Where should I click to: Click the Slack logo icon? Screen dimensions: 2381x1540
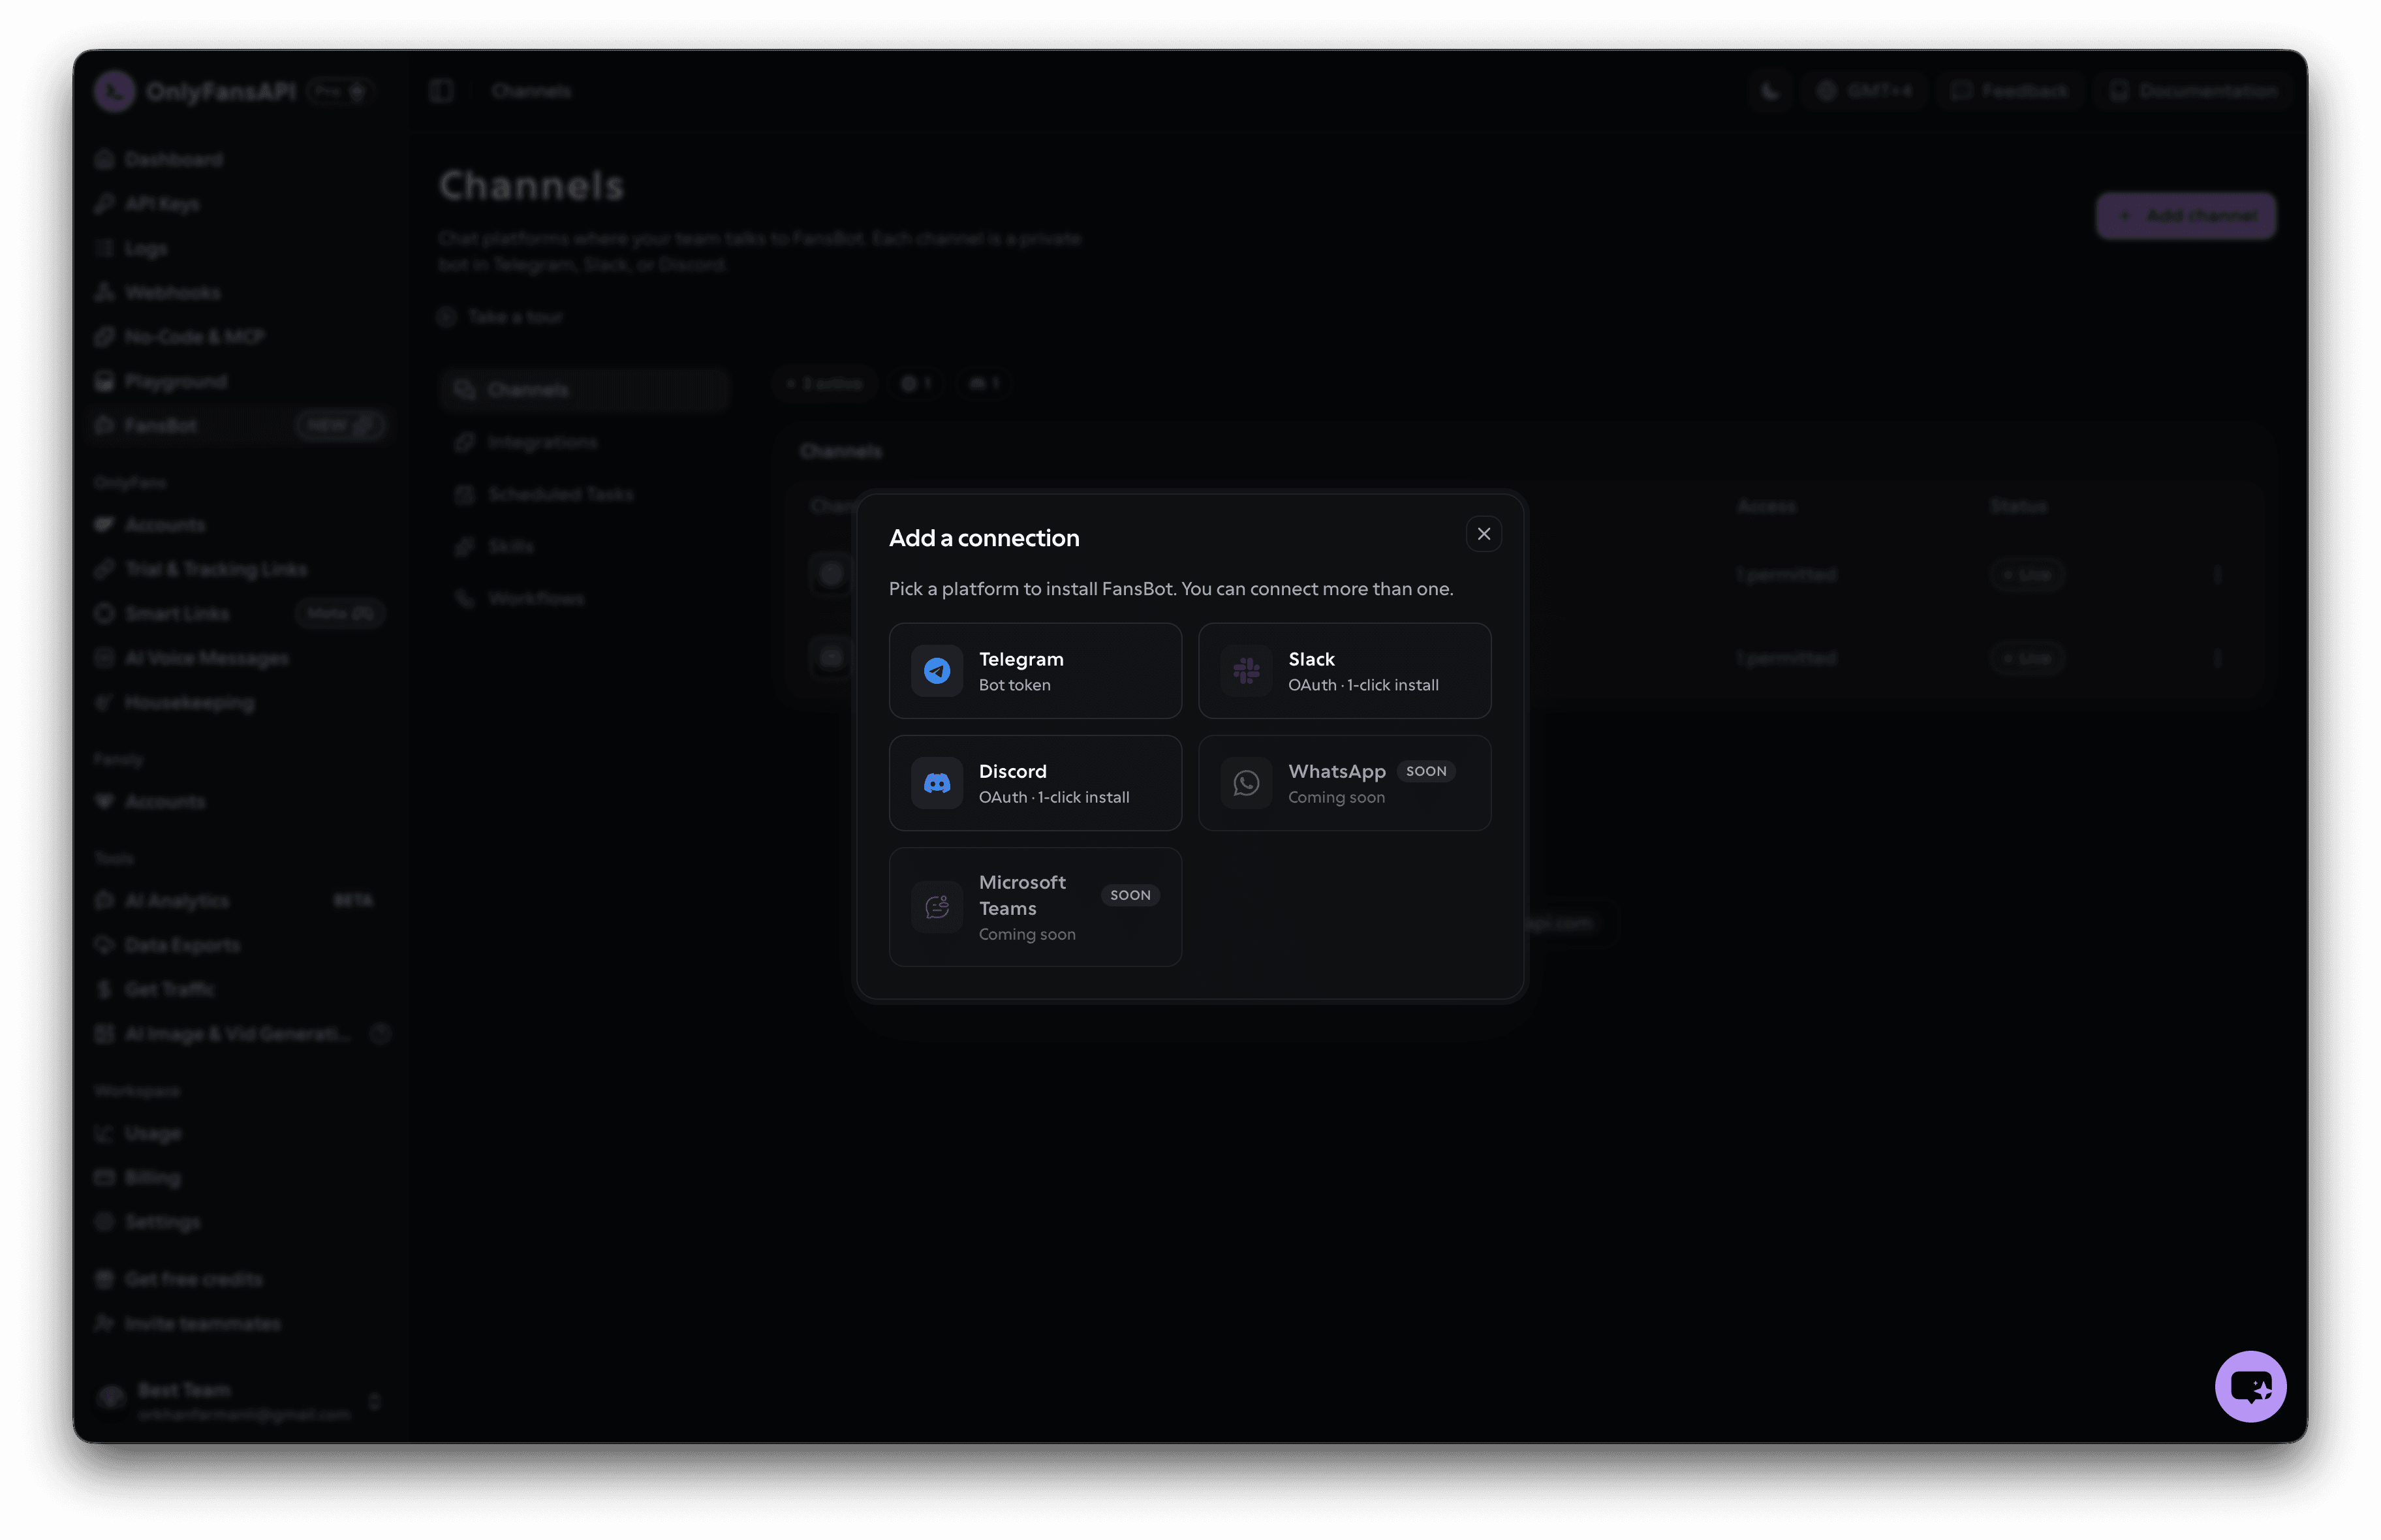click(x=1246, y=671)
